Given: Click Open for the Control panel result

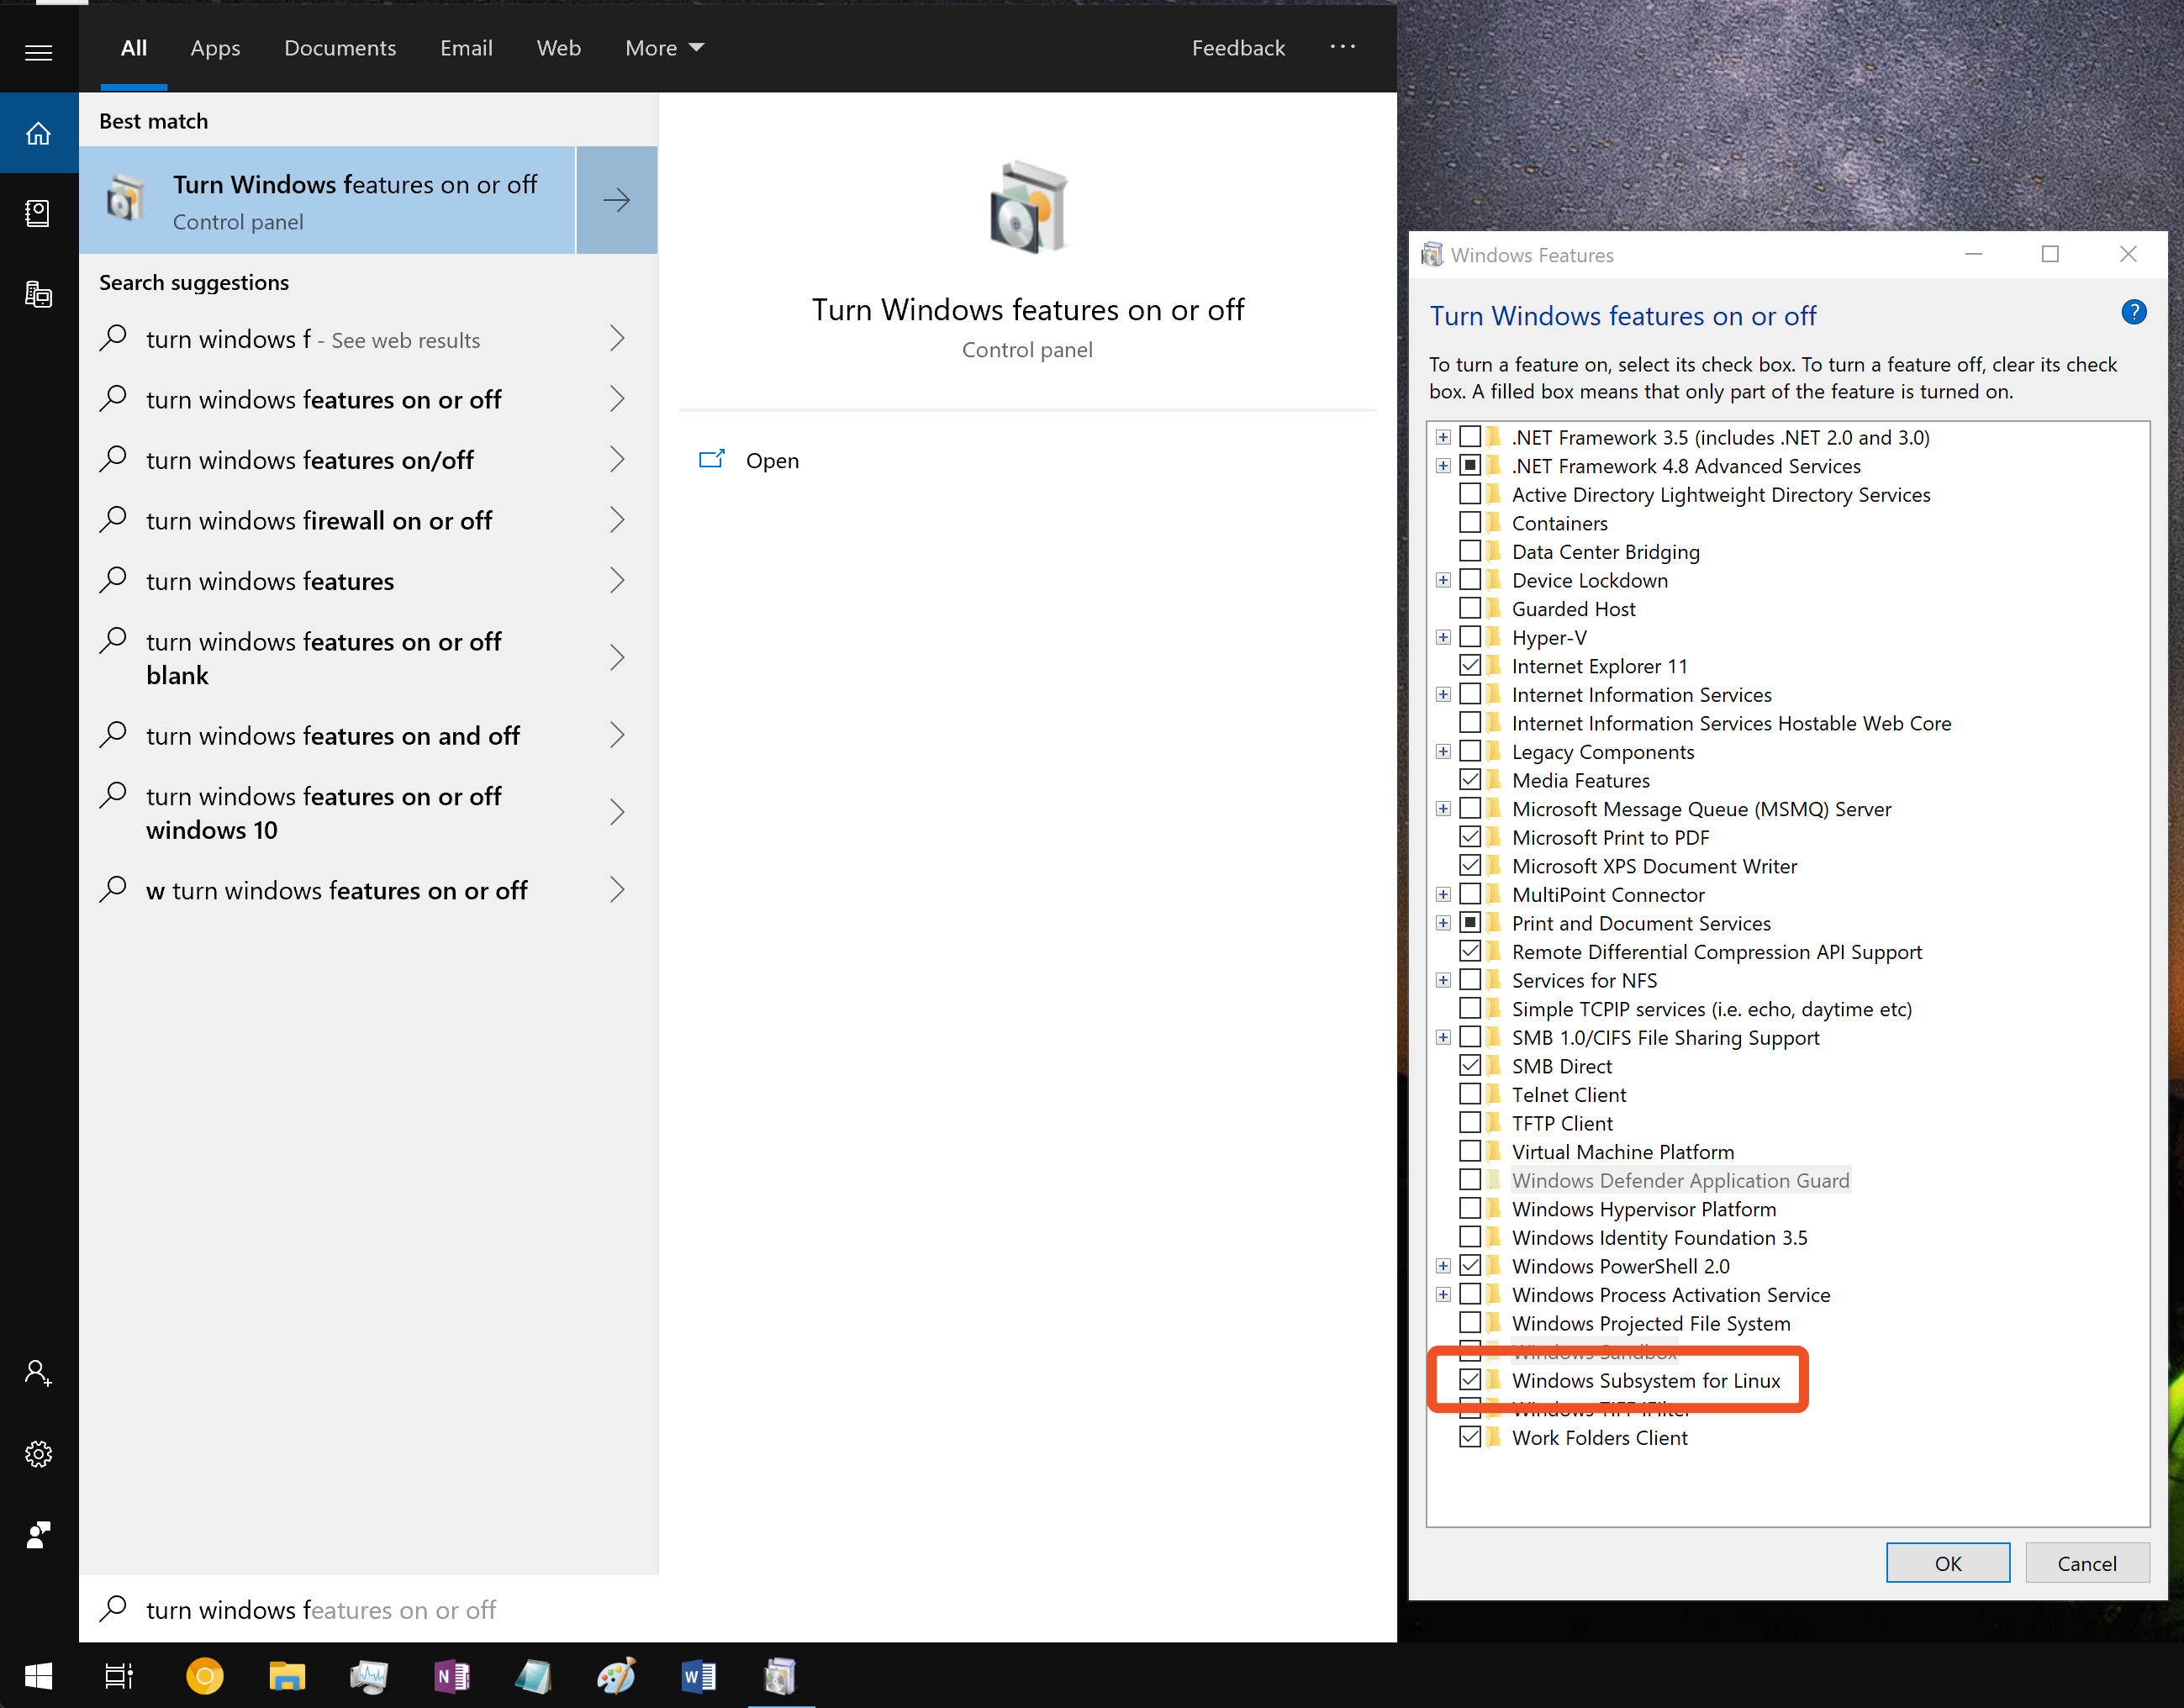Looking at the screenshot, I should pos(772,461).
